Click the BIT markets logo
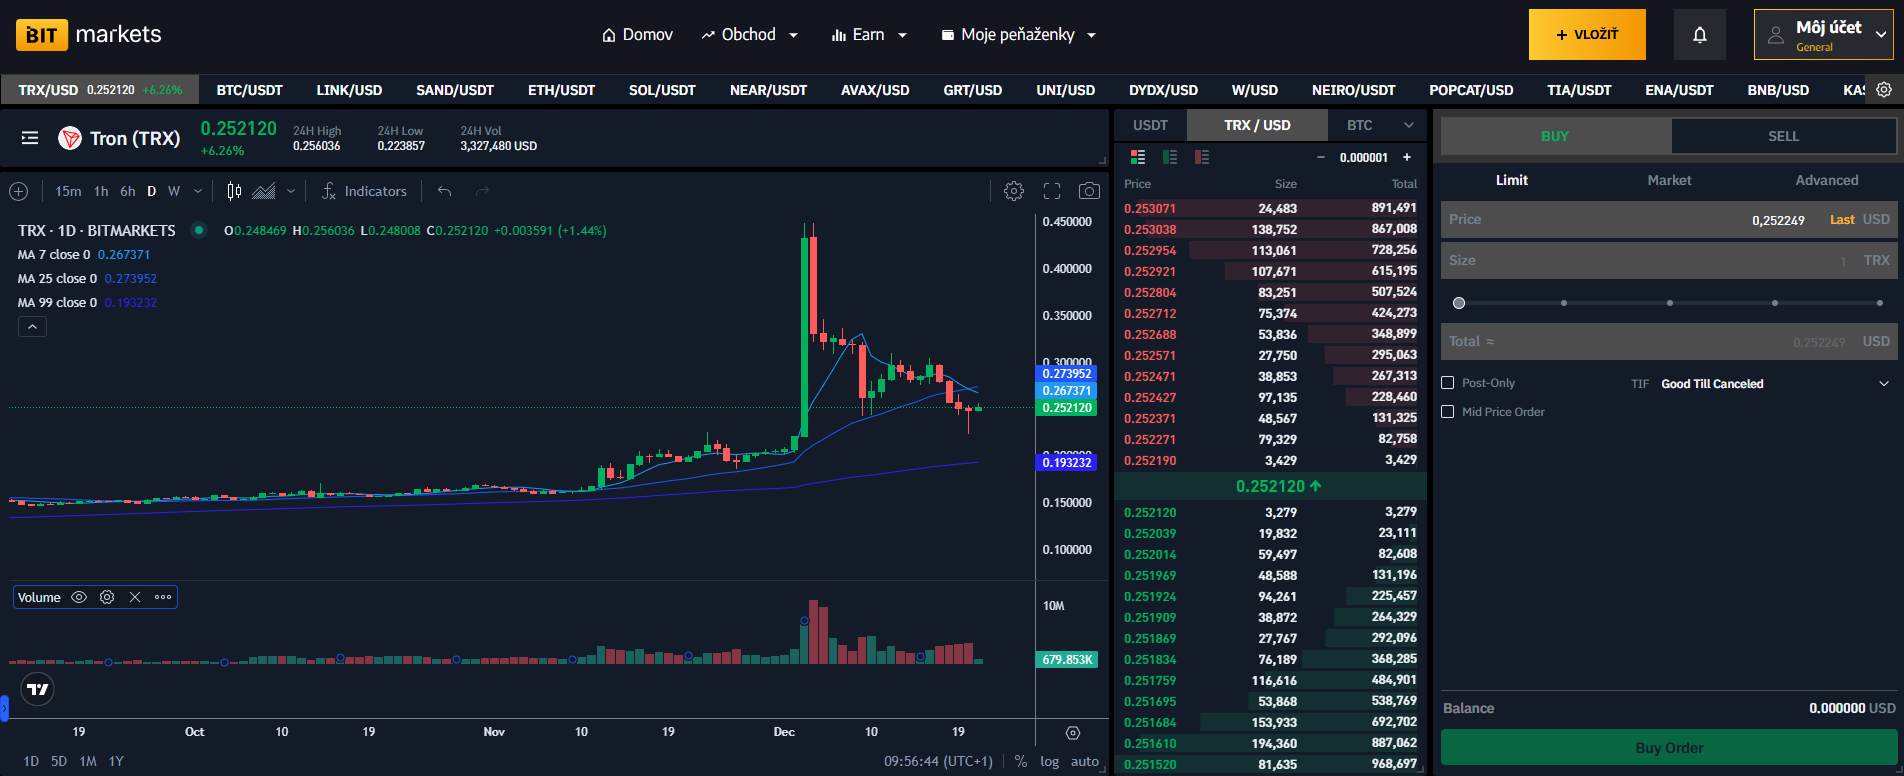This screenshot has height=776, width=1904. 88,35
